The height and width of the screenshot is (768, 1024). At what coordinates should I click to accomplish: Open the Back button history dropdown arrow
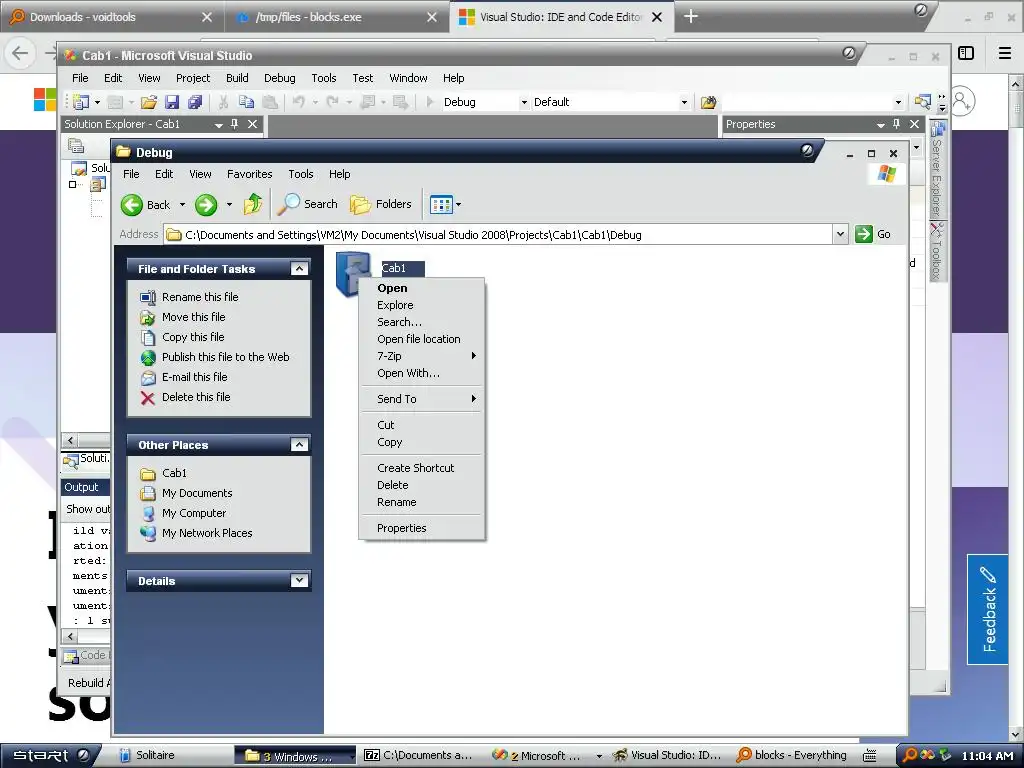(x=182, y=205)
